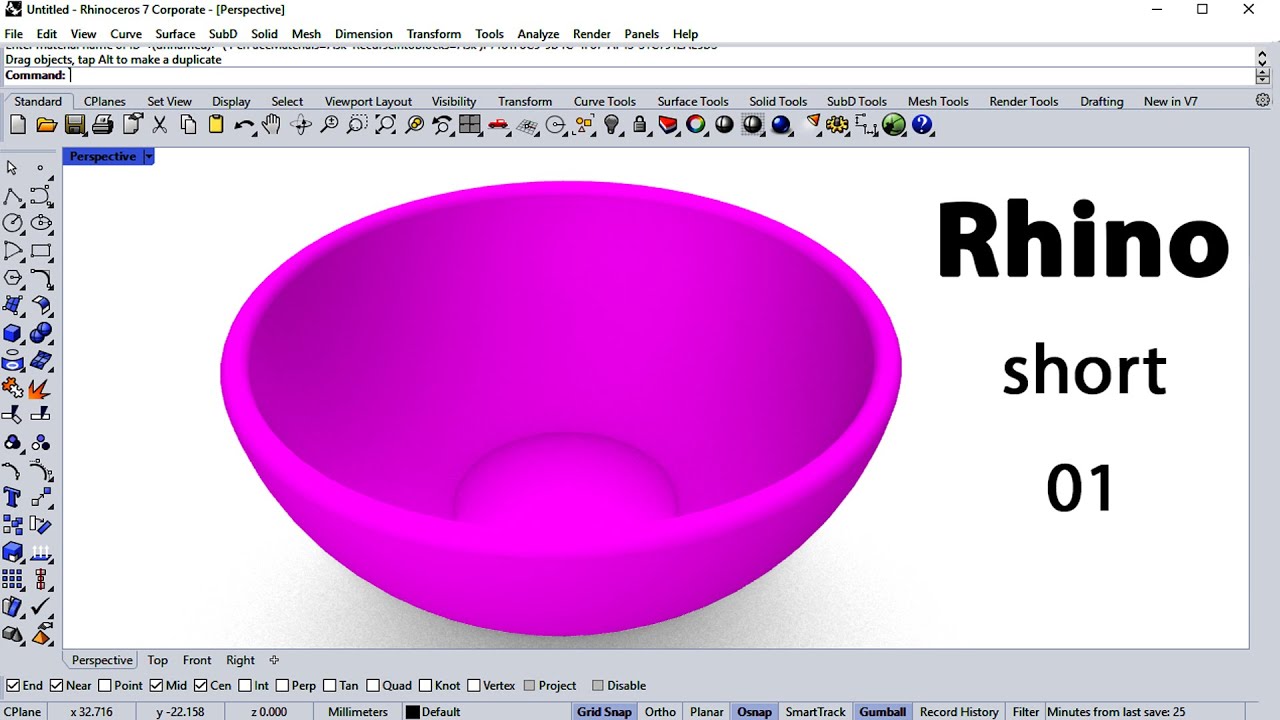Toggle Ortho in status bar

coord(660,712)
